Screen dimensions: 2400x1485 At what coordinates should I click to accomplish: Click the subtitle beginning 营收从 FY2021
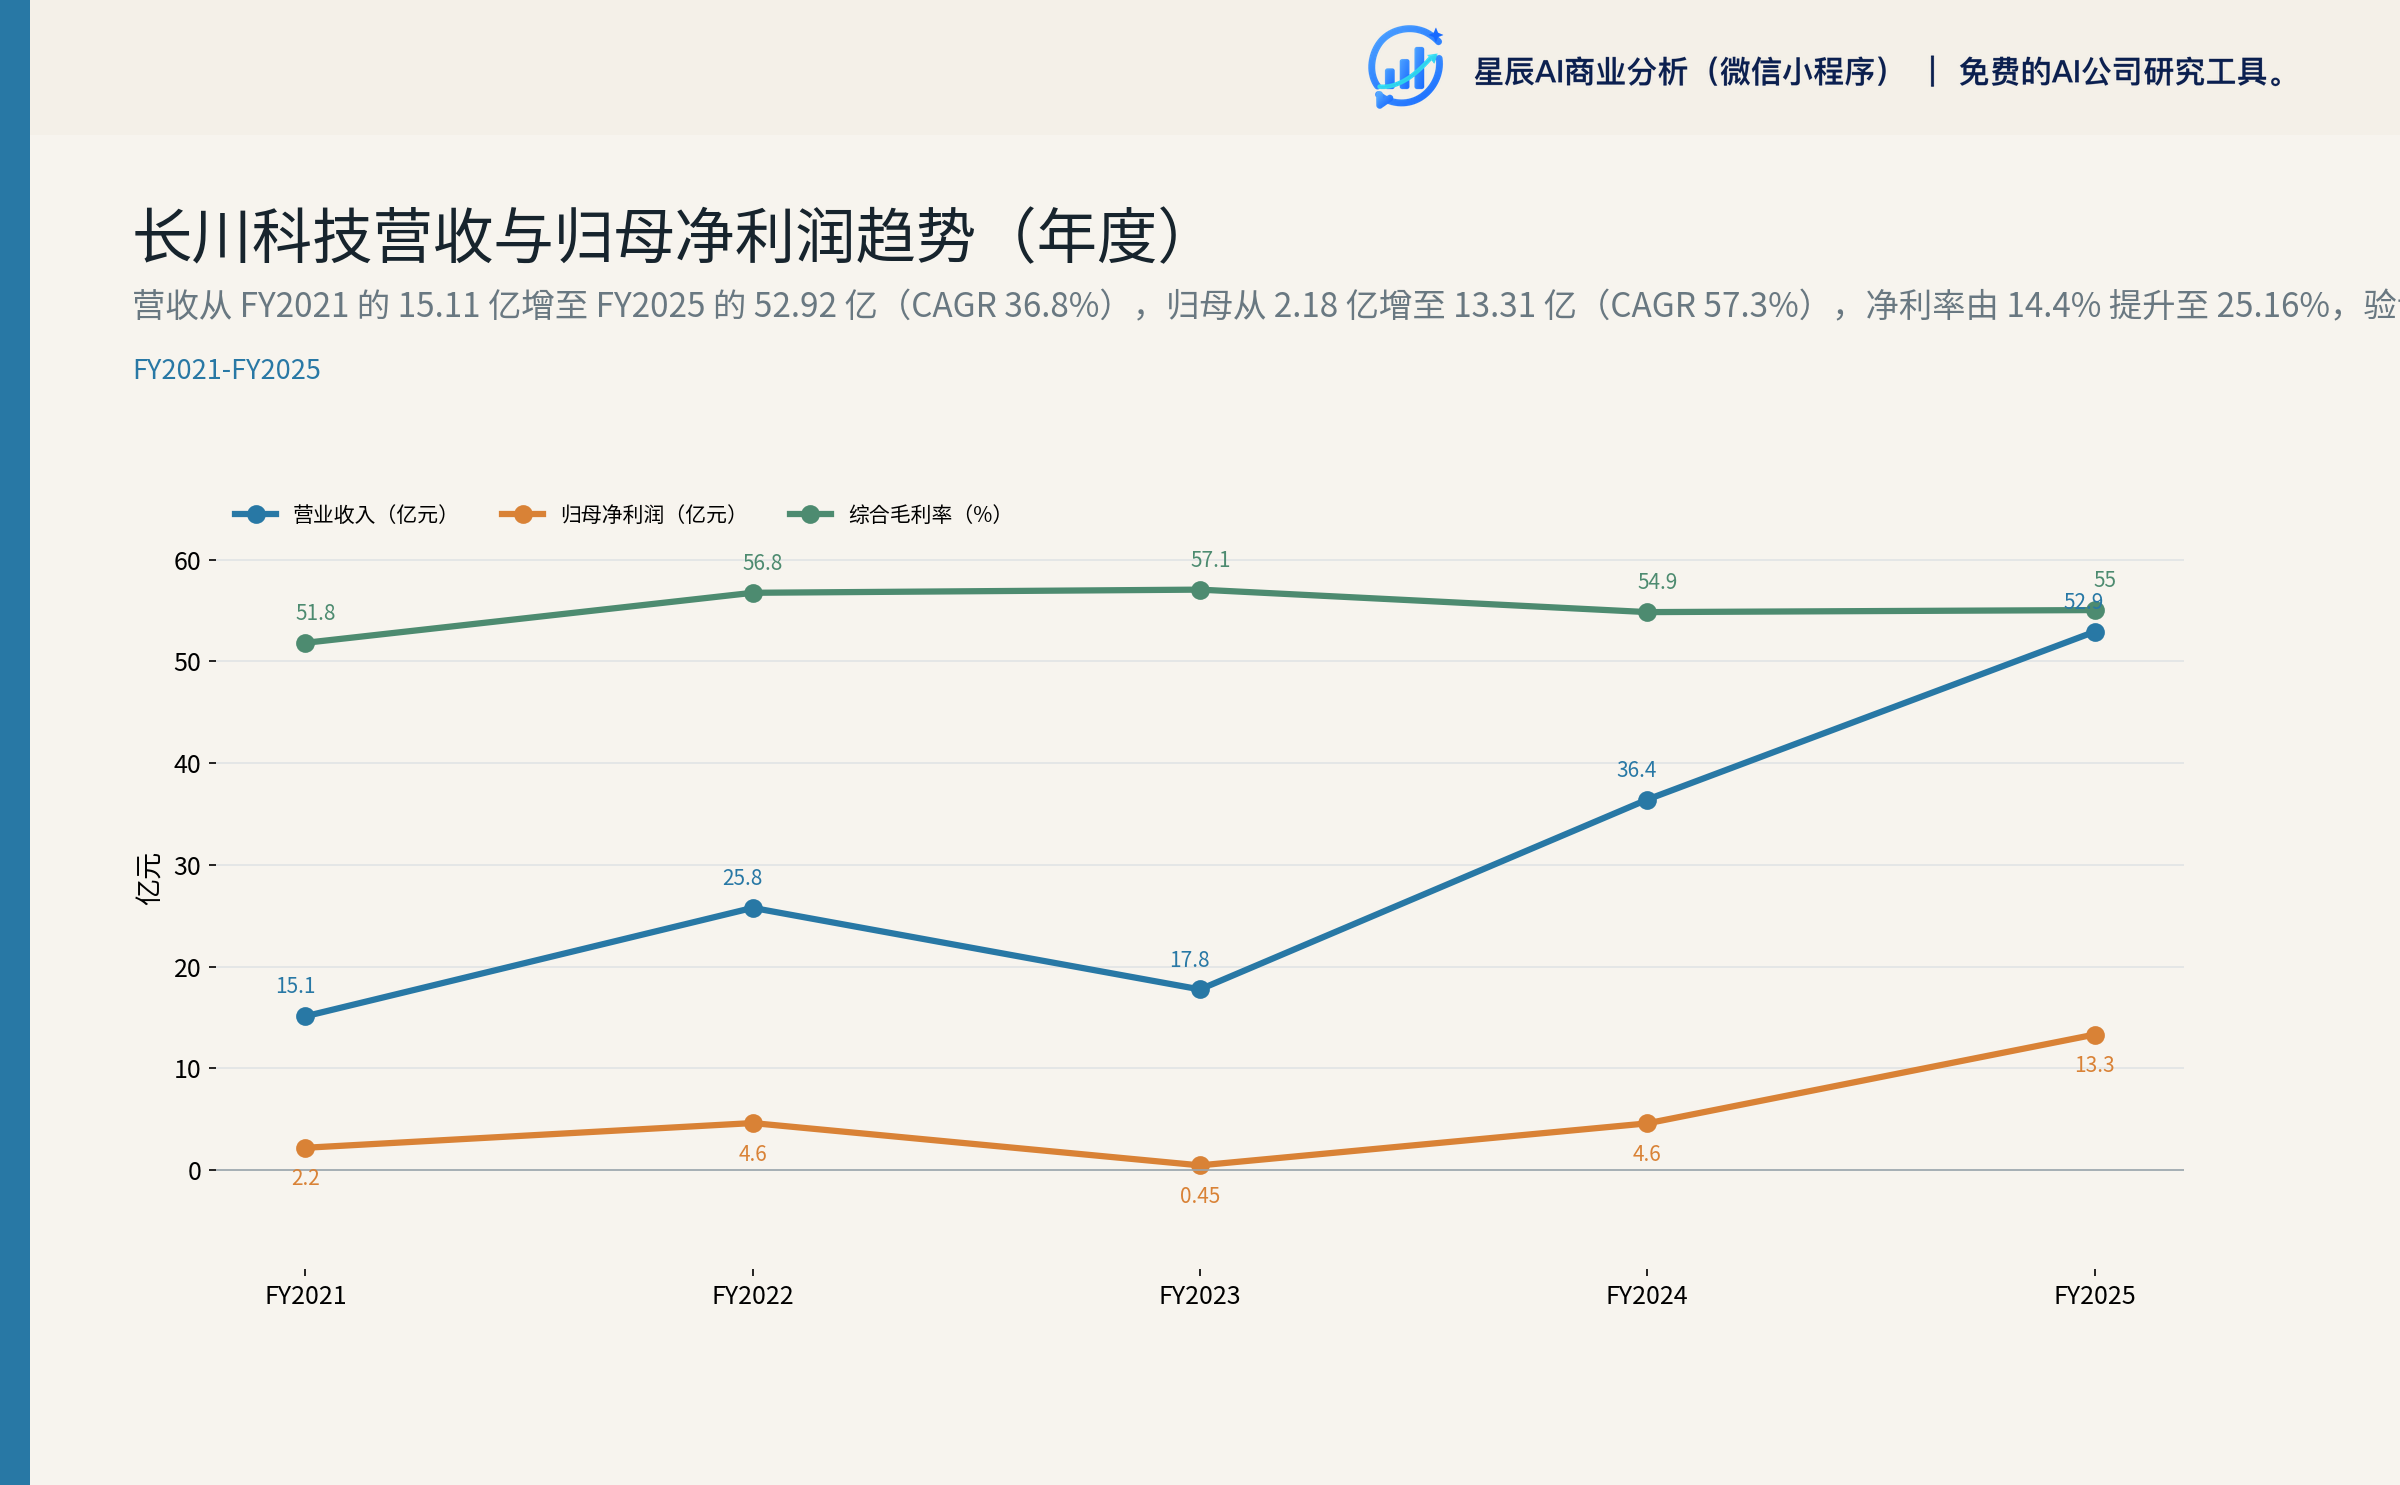pos(1266,305)
